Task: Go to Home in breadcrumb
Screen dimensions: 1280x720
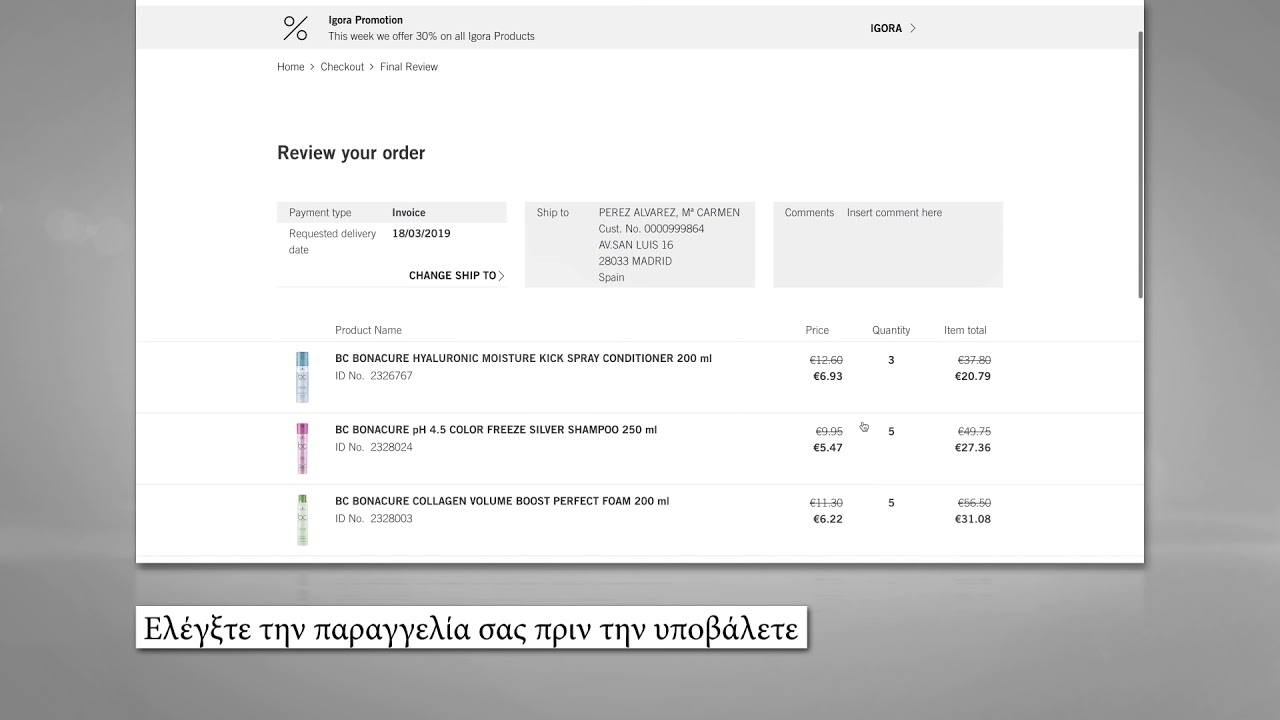Action: pos(290,67)
